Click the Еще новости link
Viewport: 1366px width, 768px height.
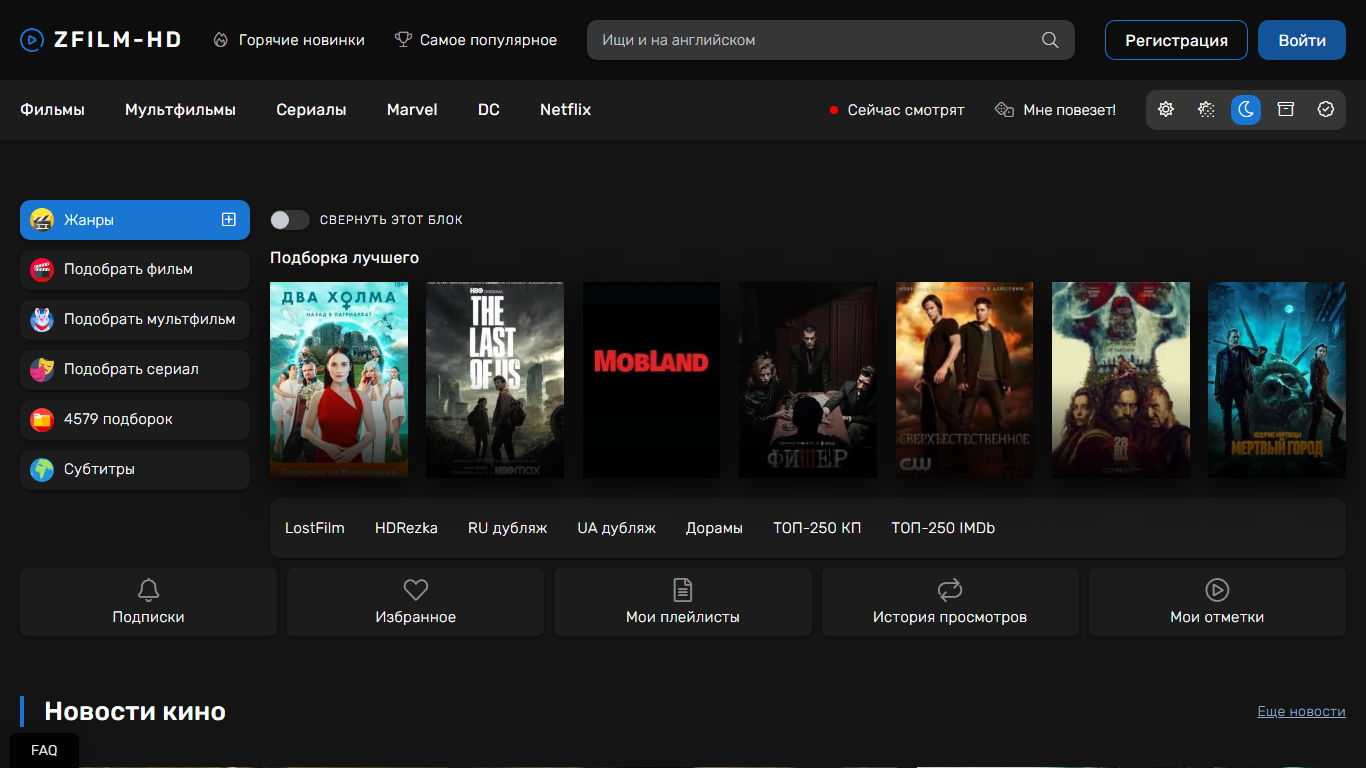coord(1301,711)
